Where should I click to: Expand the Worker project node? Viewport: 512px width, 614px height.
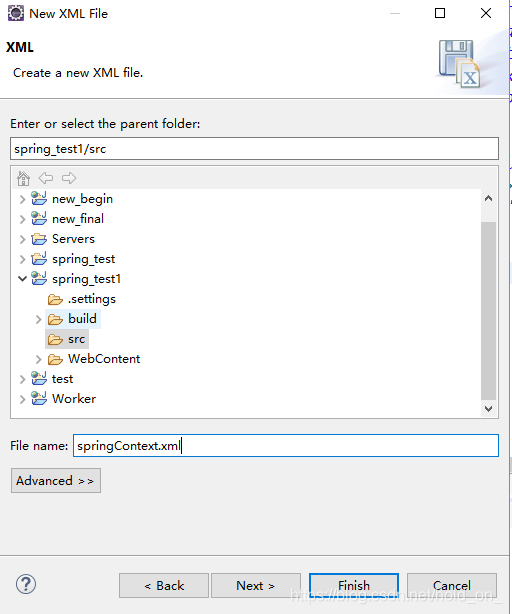[x=22, y=399]
